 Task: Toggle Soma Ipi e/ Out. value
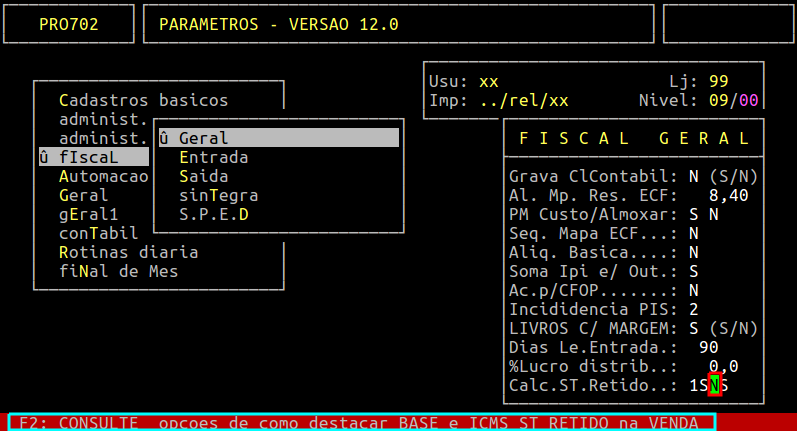point(693,271)
